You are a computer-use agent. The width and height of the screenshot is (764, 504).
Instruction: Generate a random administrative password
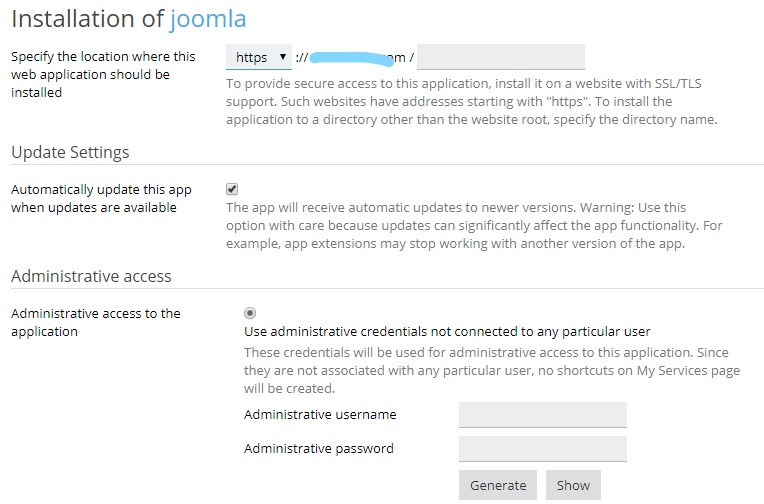pos(497,485)
